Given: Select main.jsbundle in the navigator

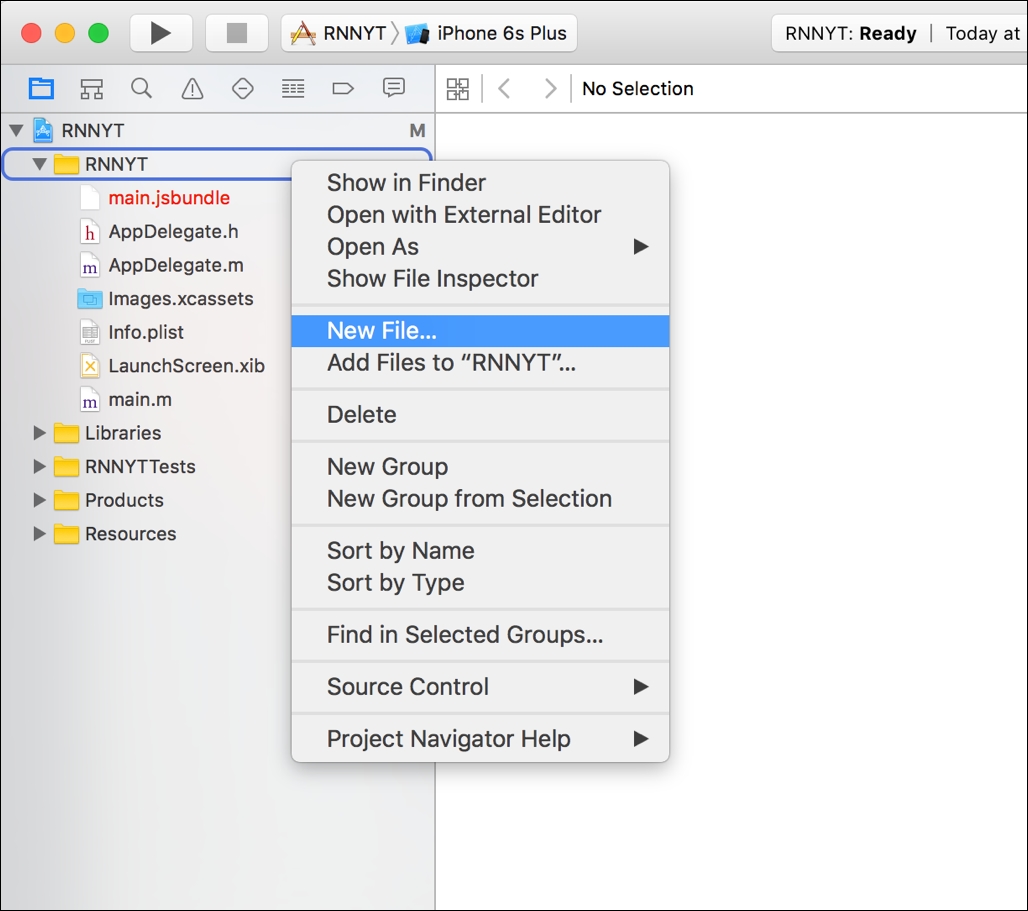Looking at the screenshot, I should coord(169,198).
